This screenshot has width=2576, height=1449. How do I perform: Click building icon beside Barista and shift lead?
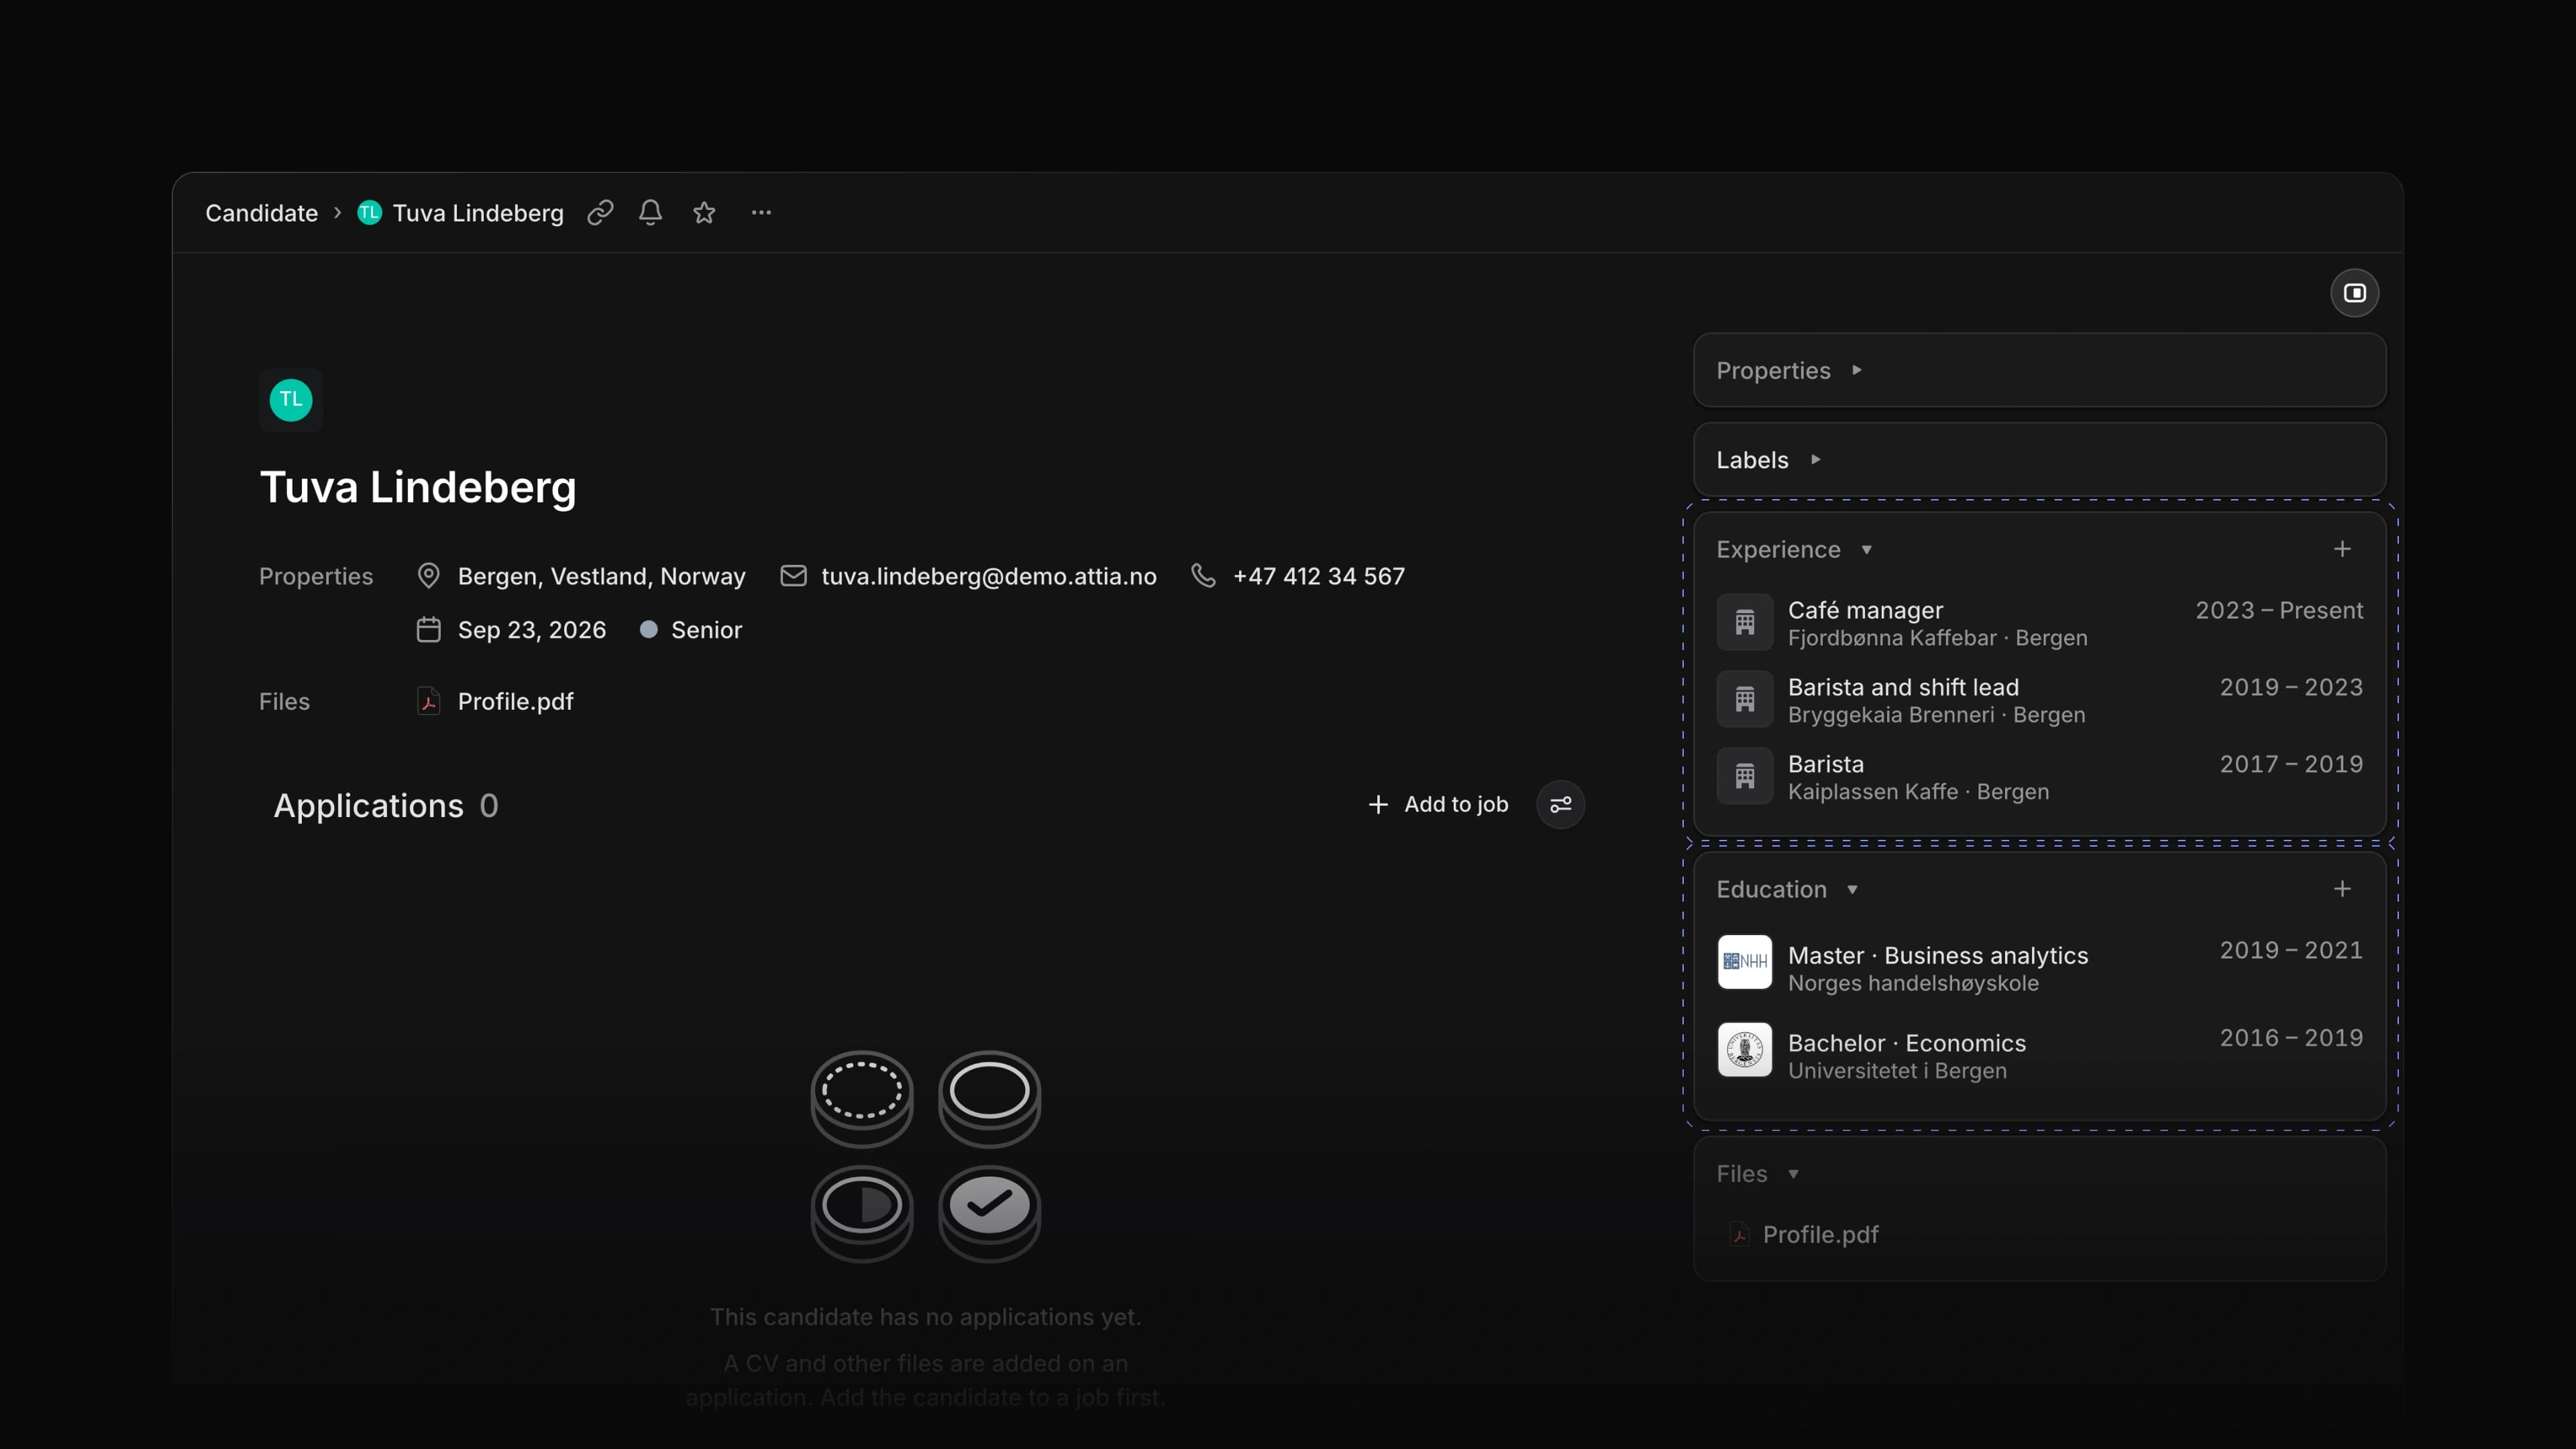point(1745,700)
